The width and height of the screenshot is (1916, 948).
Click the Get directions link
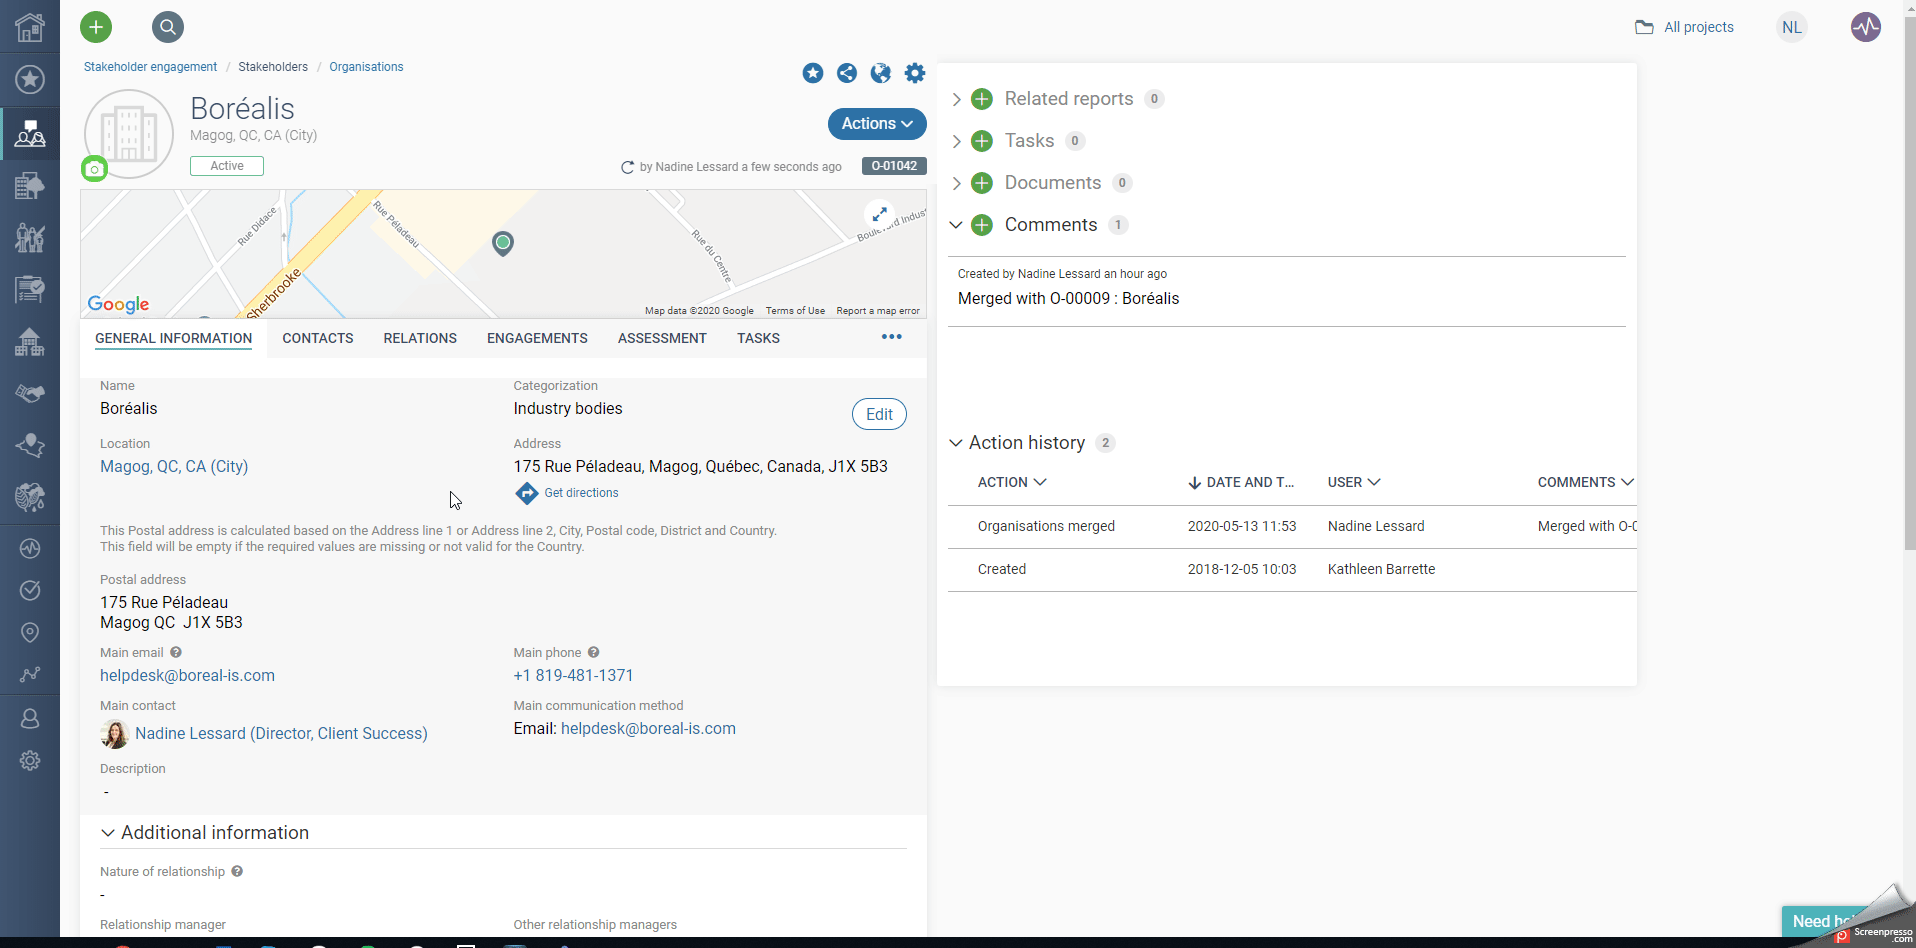click(x=580, y=492)
